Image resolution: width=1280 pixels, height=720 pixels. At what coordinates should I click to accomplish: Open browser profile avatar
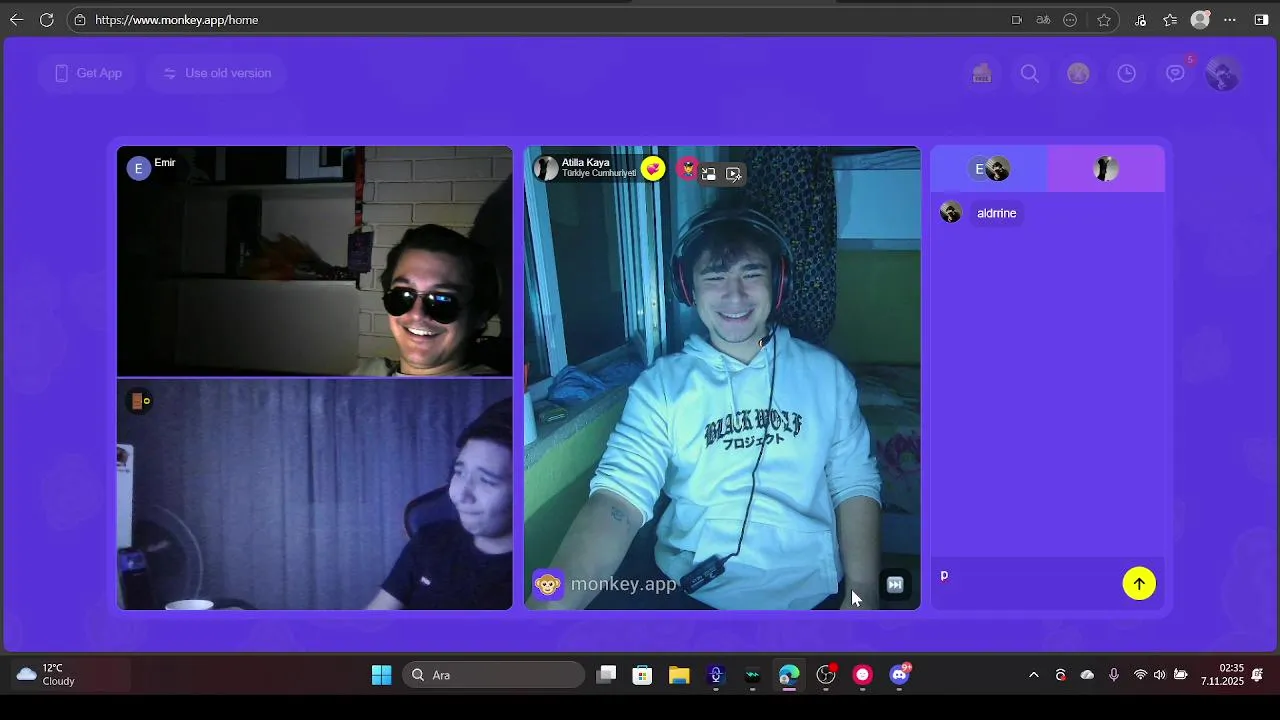tap(1201, 20)
